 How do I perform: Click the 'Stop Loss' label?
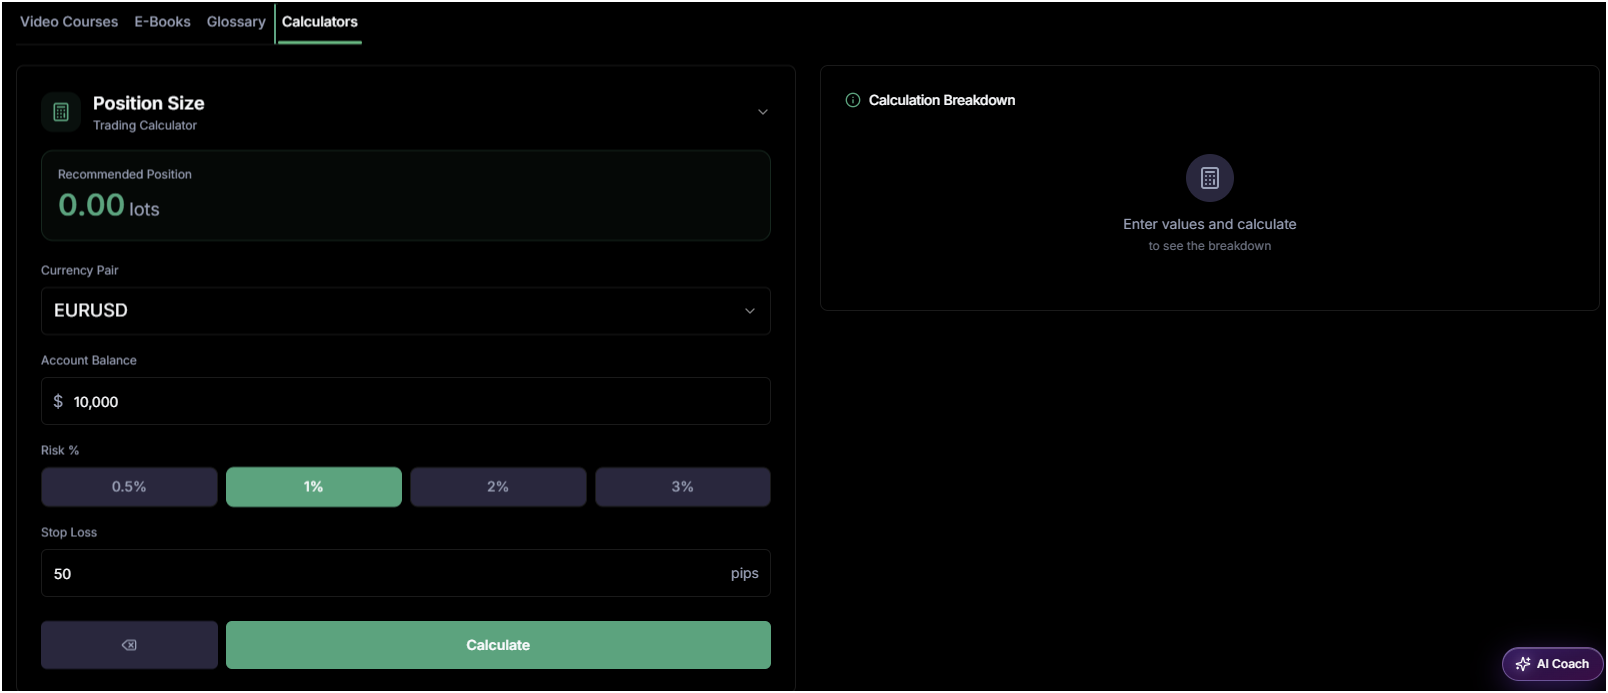tap(69, 532)
